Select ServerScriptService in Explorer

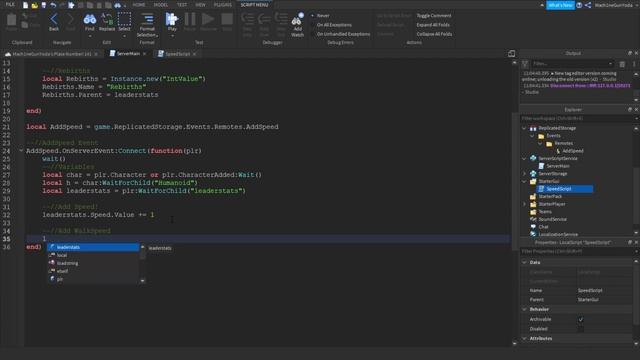click(x=558, y=158)
